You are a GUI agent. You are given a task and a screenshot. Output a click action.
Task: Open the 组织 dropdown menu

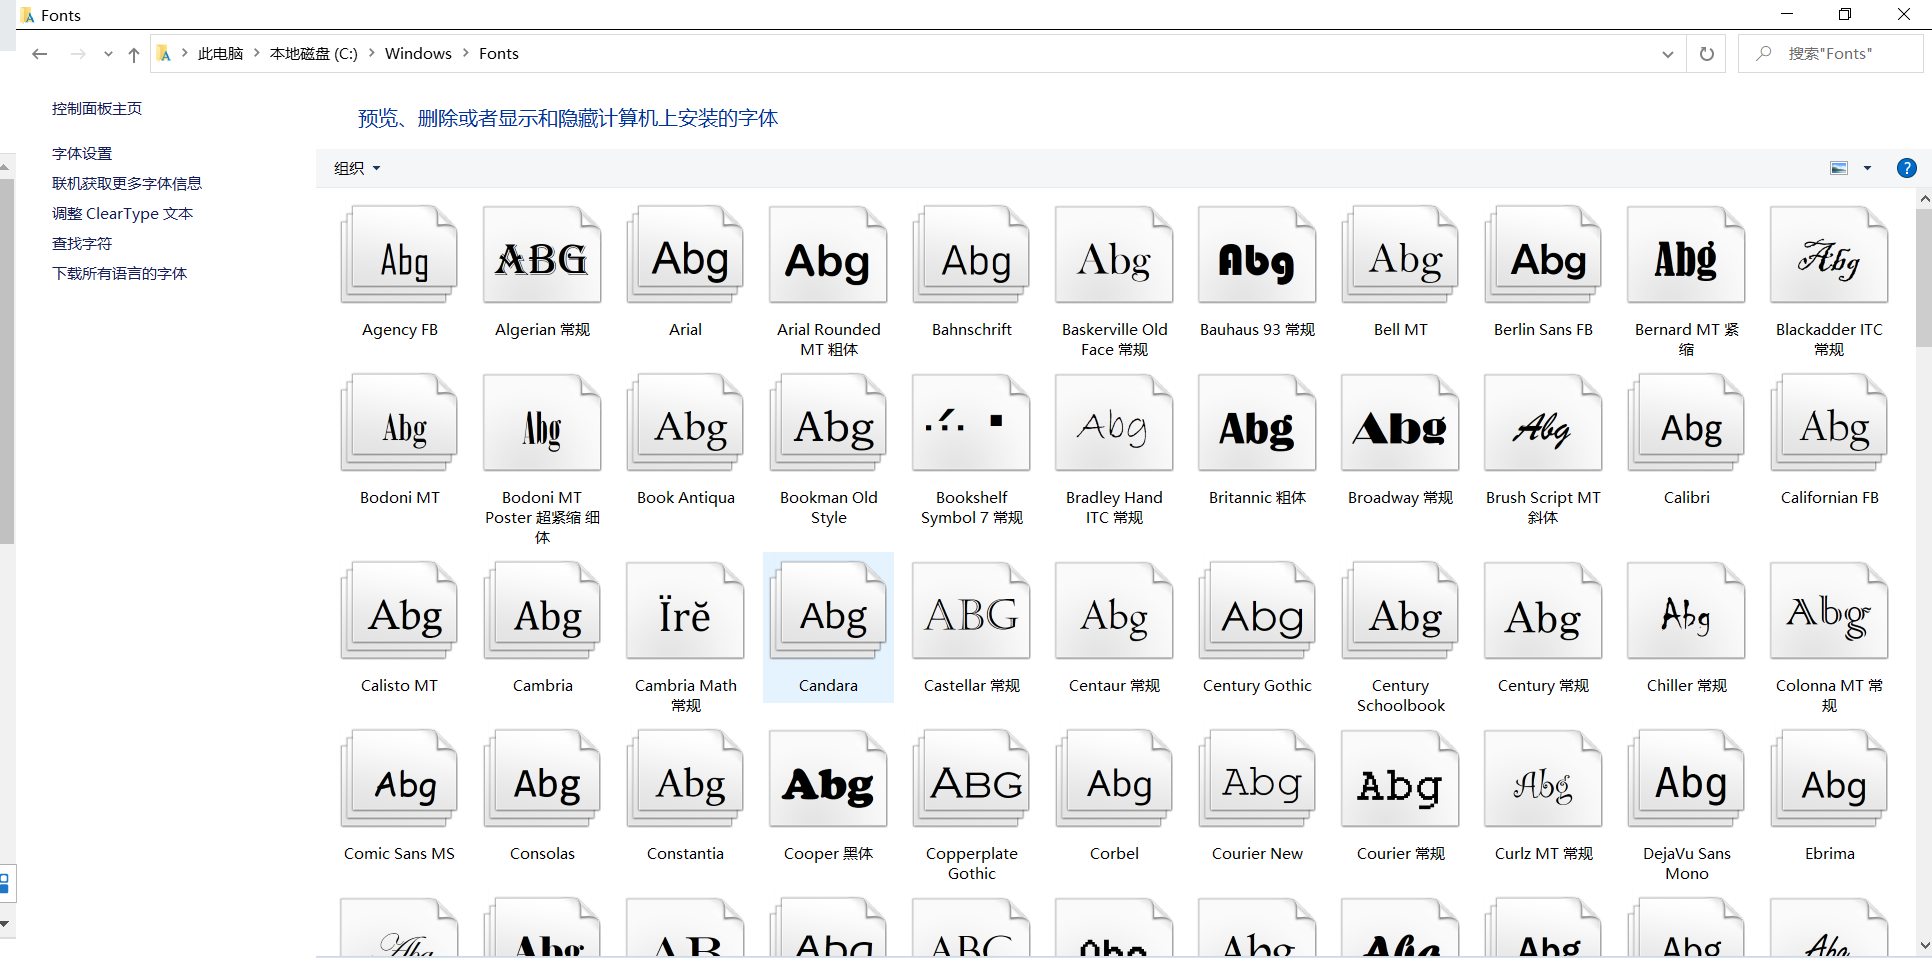pos(357,168)
